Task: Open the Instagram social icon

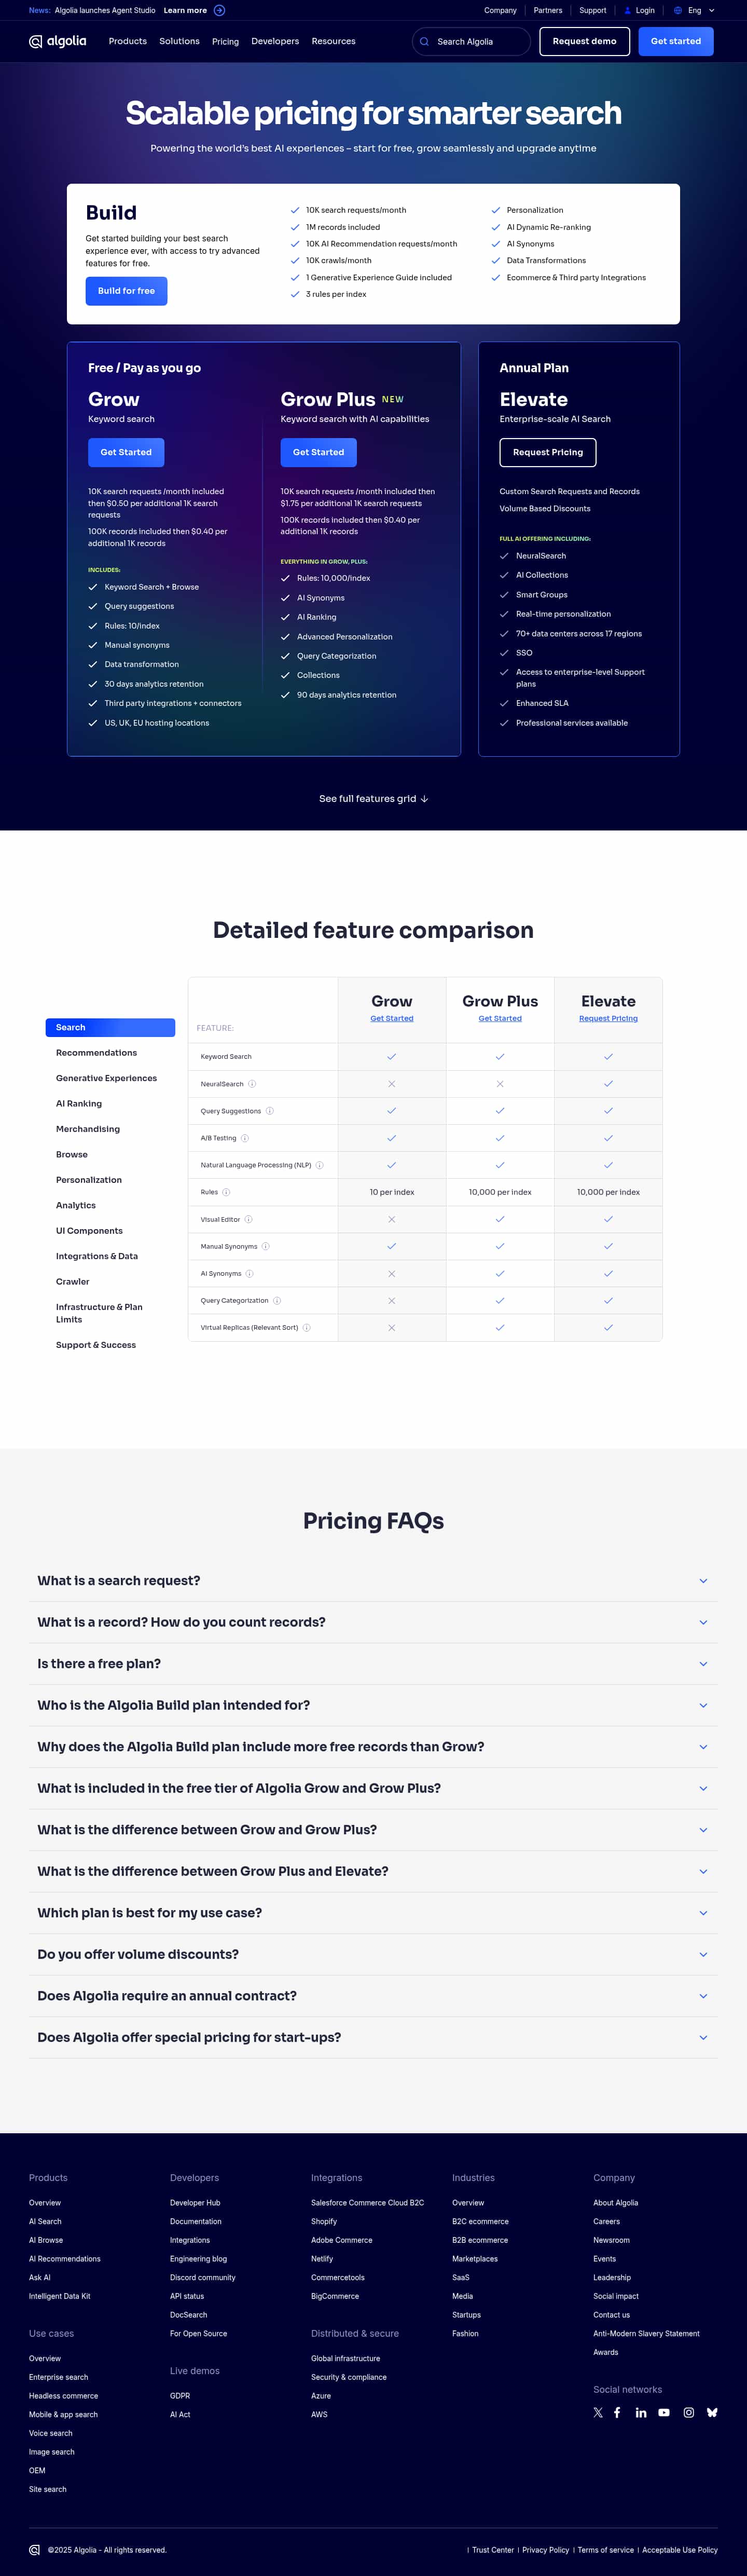Action: [x=689, y=2413]
